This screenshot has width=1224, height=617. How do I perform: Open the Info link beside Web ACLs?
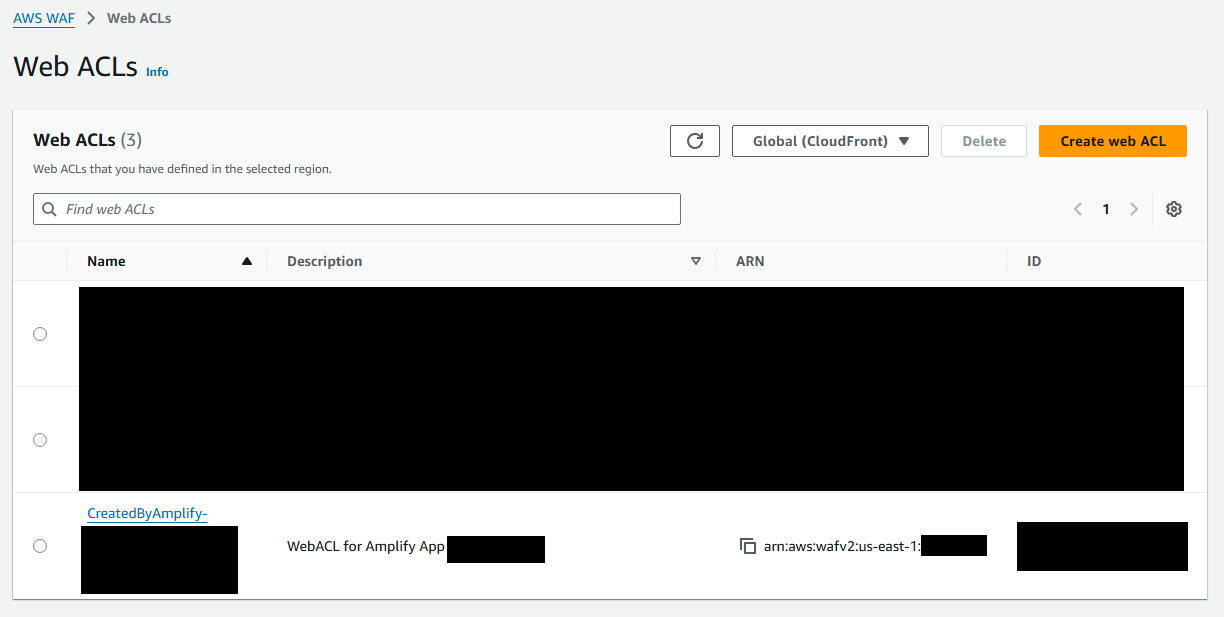(157, 72)
